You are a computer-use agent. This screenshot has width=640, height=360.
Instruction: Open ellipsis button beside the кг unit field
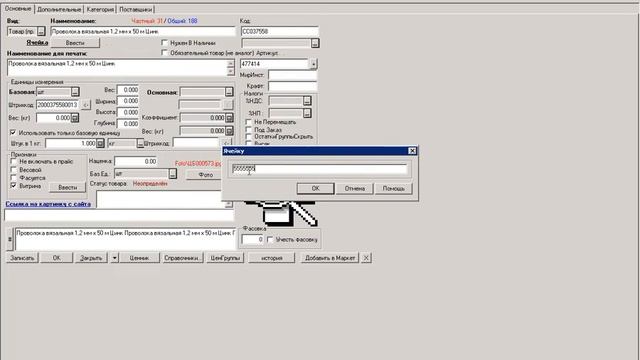(x=140, y=144)
